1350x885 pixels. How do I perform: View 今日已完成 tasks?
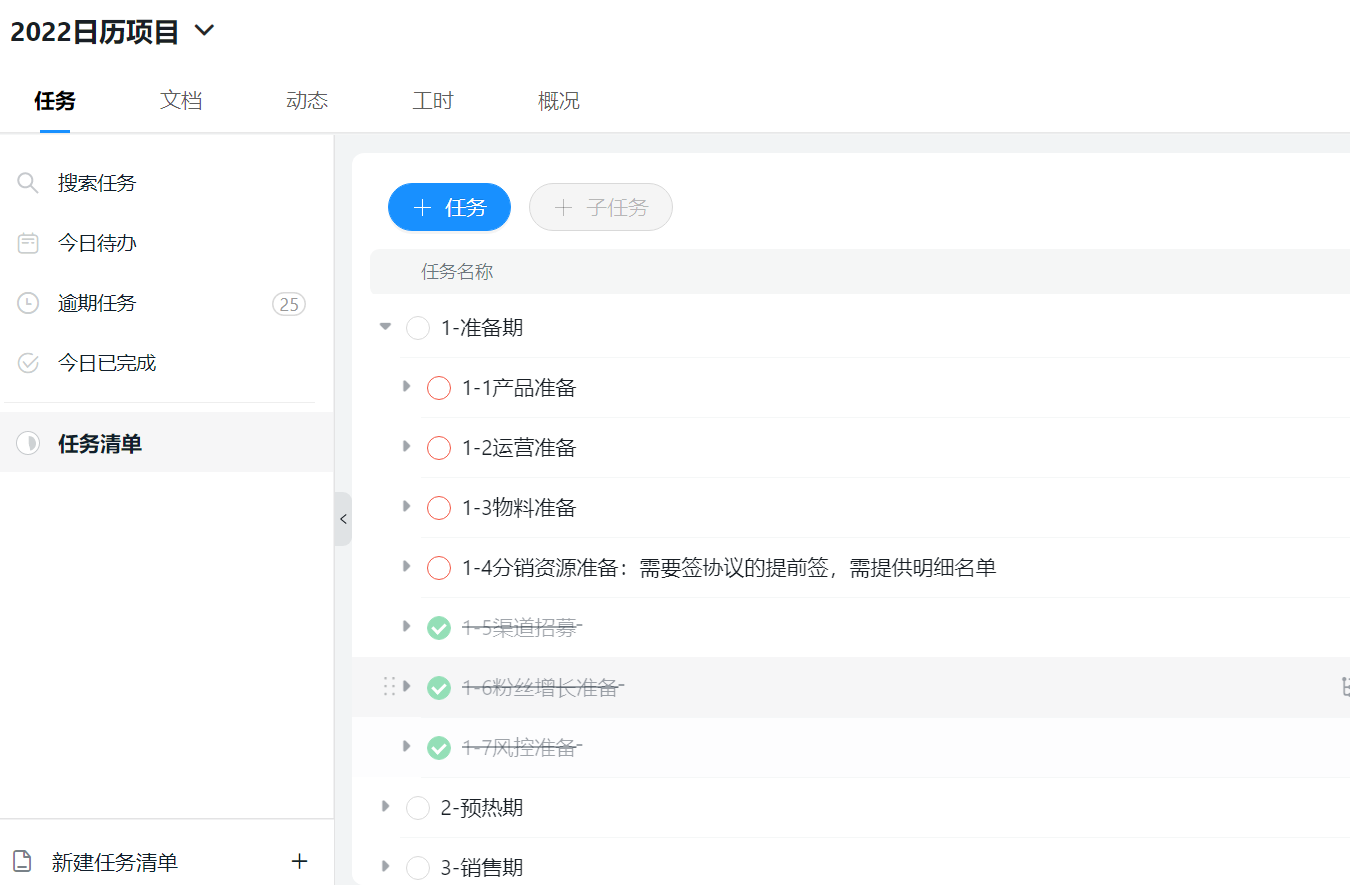click(x=107, y=363)
